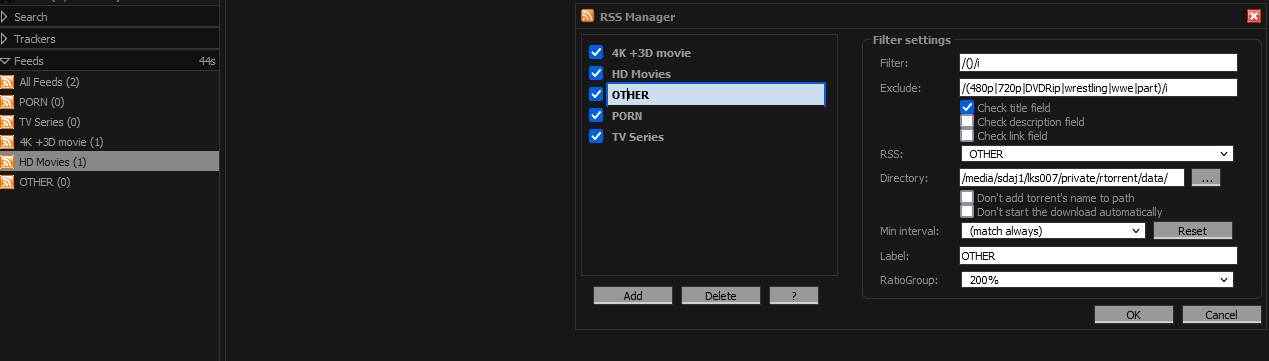Select the PORN filter in list
Screen dimensions: 1269x361
click(627, 115)
